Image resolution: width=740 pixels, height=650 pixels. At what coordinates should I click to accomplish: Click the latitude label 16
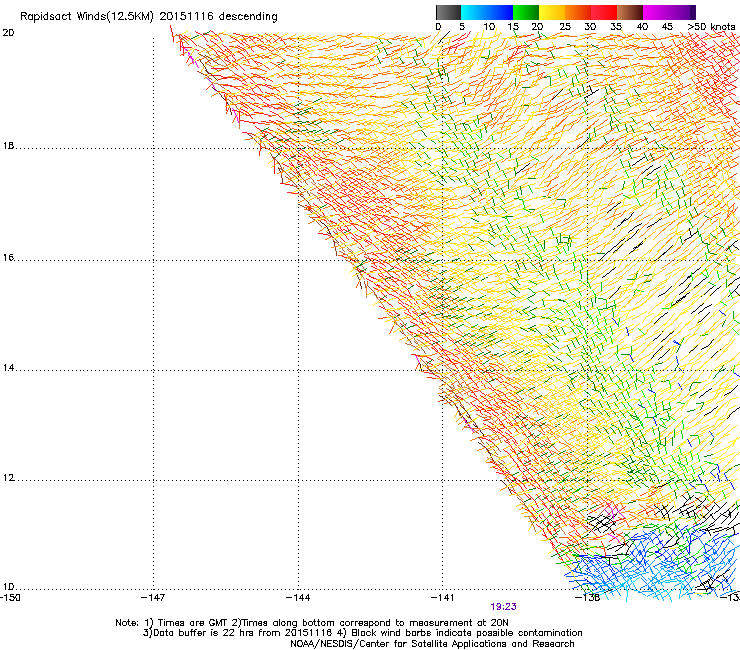pos(8,257)
